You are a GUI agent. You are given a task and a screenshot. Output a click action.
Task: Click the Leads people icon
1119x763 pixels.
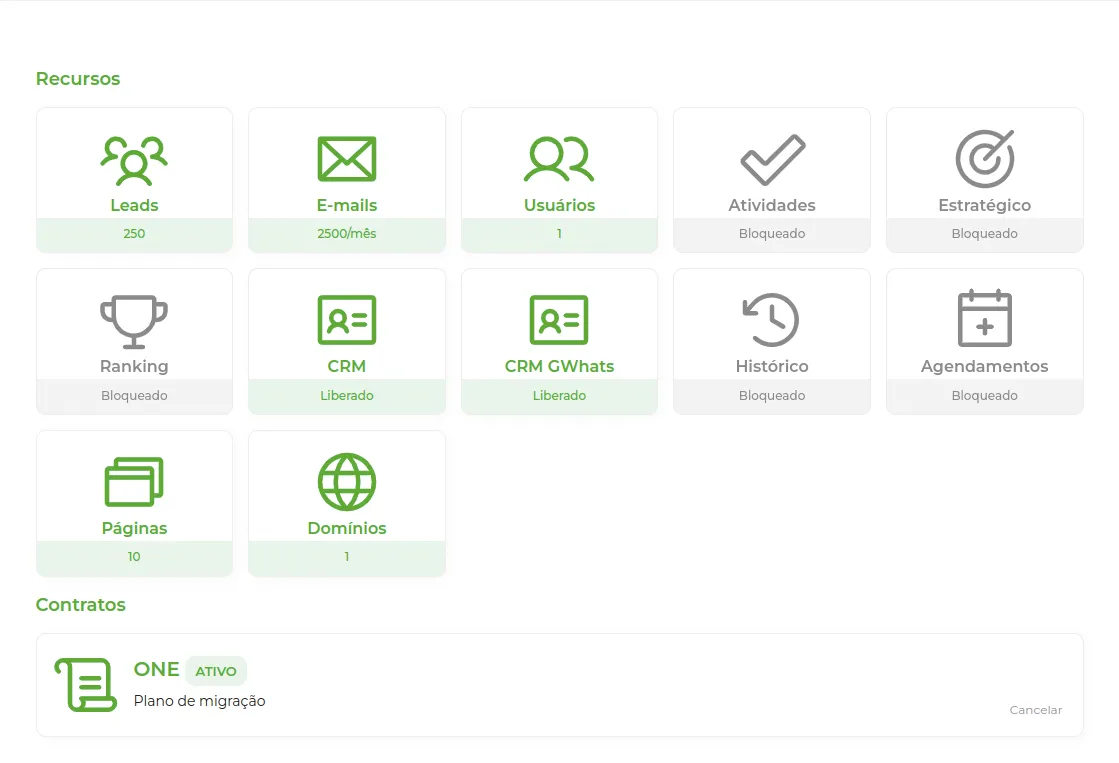pyautogui.click(x=134, y=160)
